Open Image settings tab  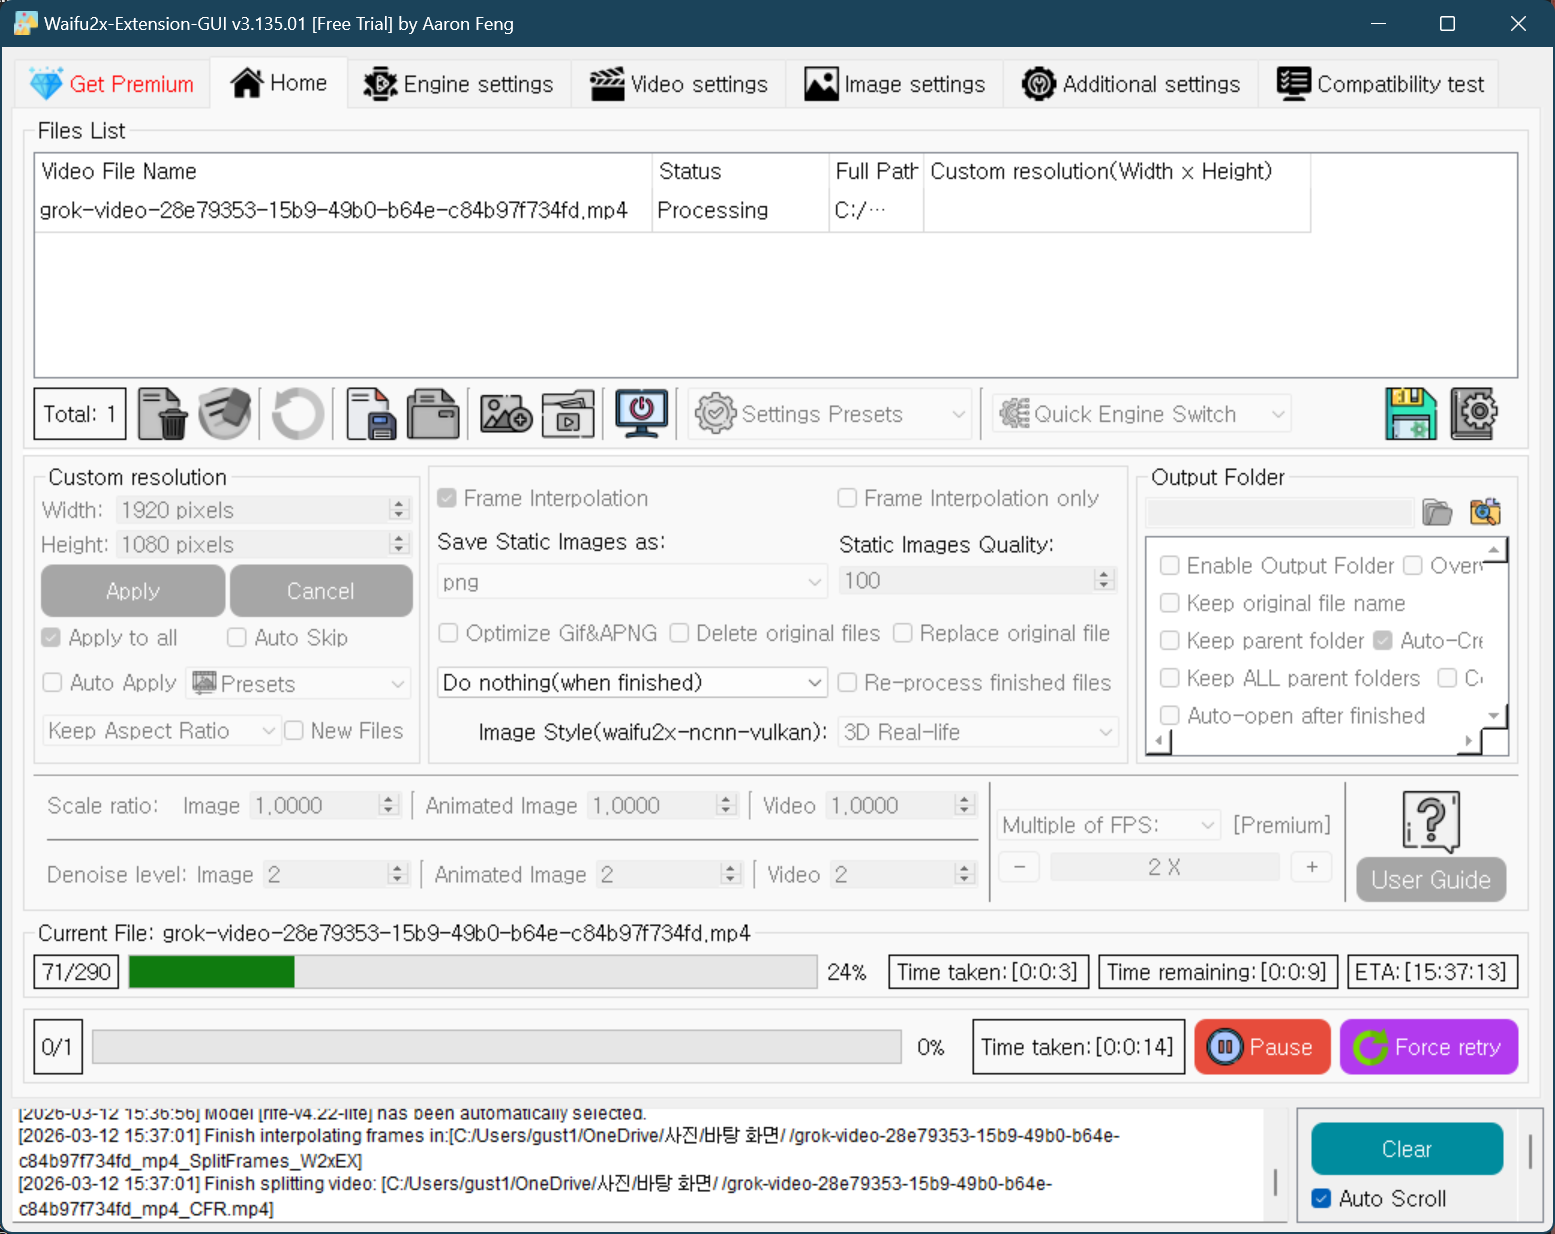pos(895,84)
